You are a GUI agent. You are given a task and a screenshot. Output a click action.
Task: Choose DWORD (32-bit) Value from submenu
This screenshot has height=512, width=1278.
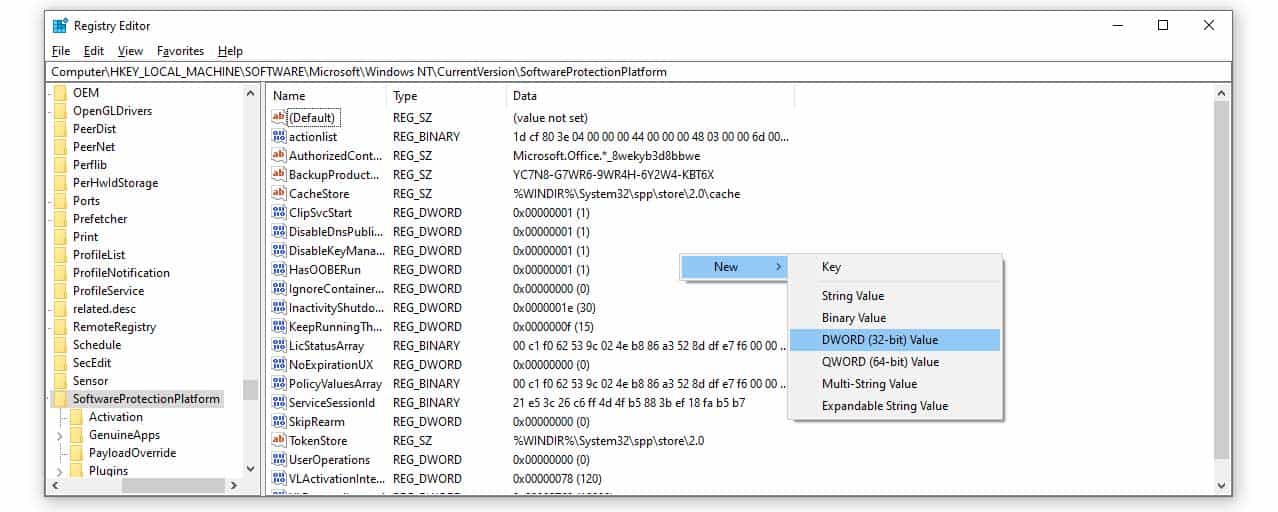[894, 340]
